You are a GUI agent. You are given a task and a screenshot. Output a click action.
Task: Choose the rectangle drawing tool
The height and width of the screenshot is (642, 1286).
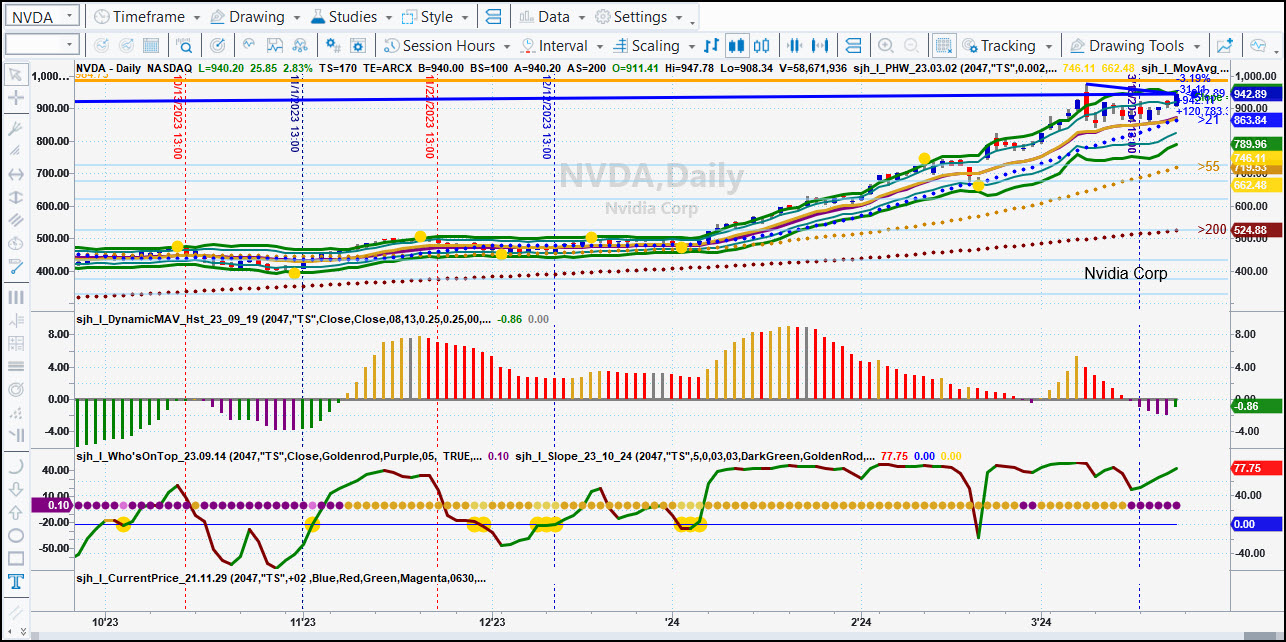tap(16, 559)
